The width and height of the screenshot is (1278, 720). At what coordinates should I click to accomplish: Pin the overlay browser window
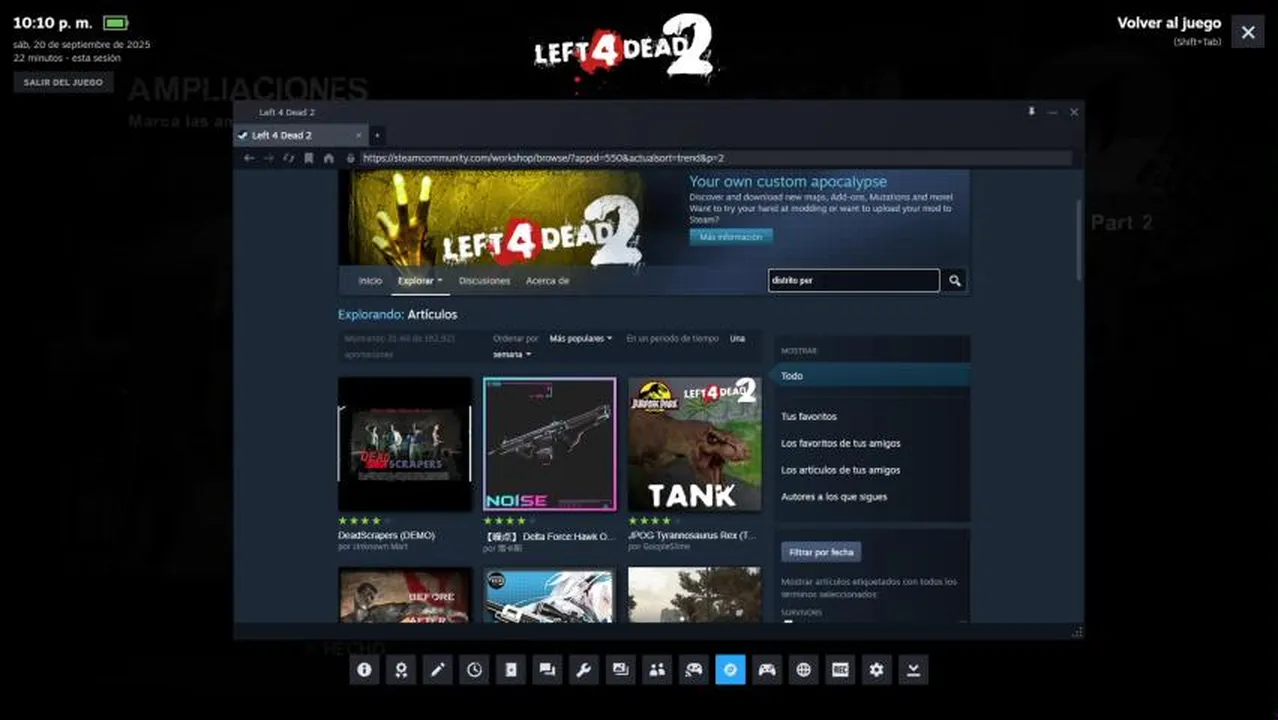pos(1031,112)
